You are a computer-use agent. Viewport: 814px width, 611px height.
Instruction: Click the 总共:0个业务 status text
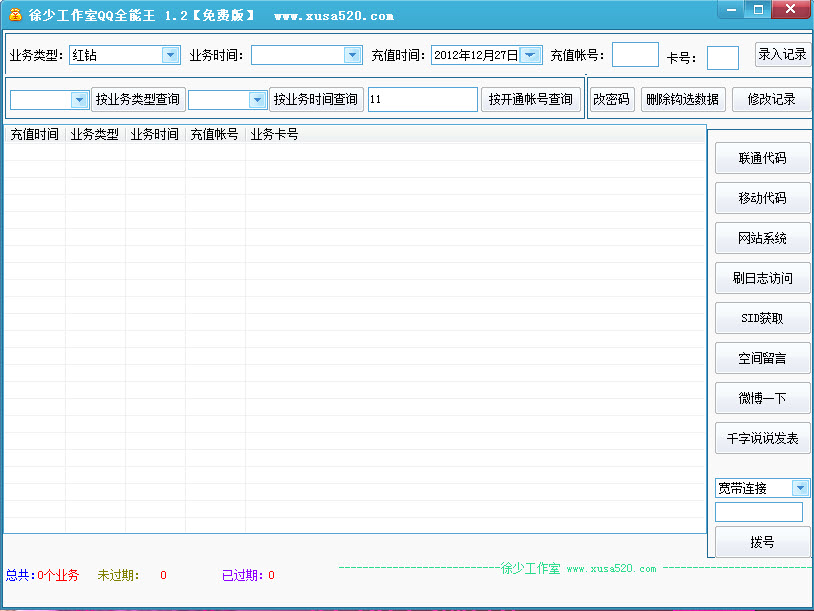[x=43, y=575]
